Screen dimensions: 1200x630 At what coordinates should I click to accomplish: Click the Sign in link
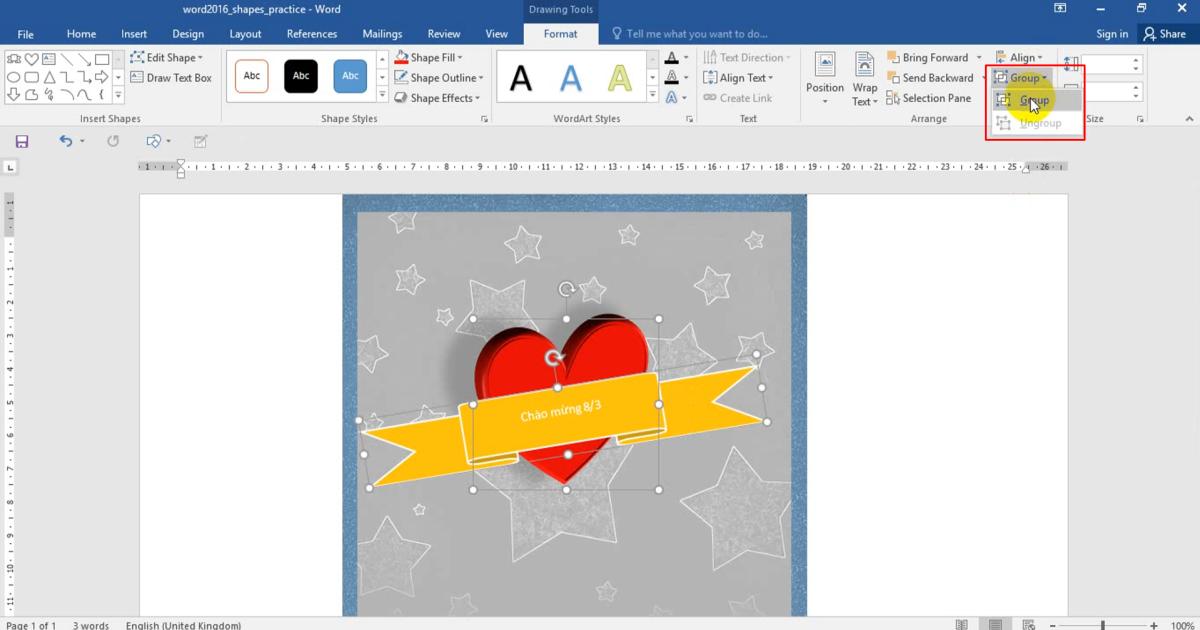click(1111, 34)
